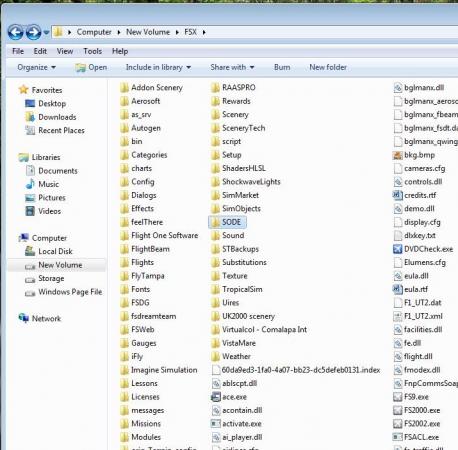Viewport: 458px width, 450px height.
Task: Select the Videos library icon
Action: (30, 211)
